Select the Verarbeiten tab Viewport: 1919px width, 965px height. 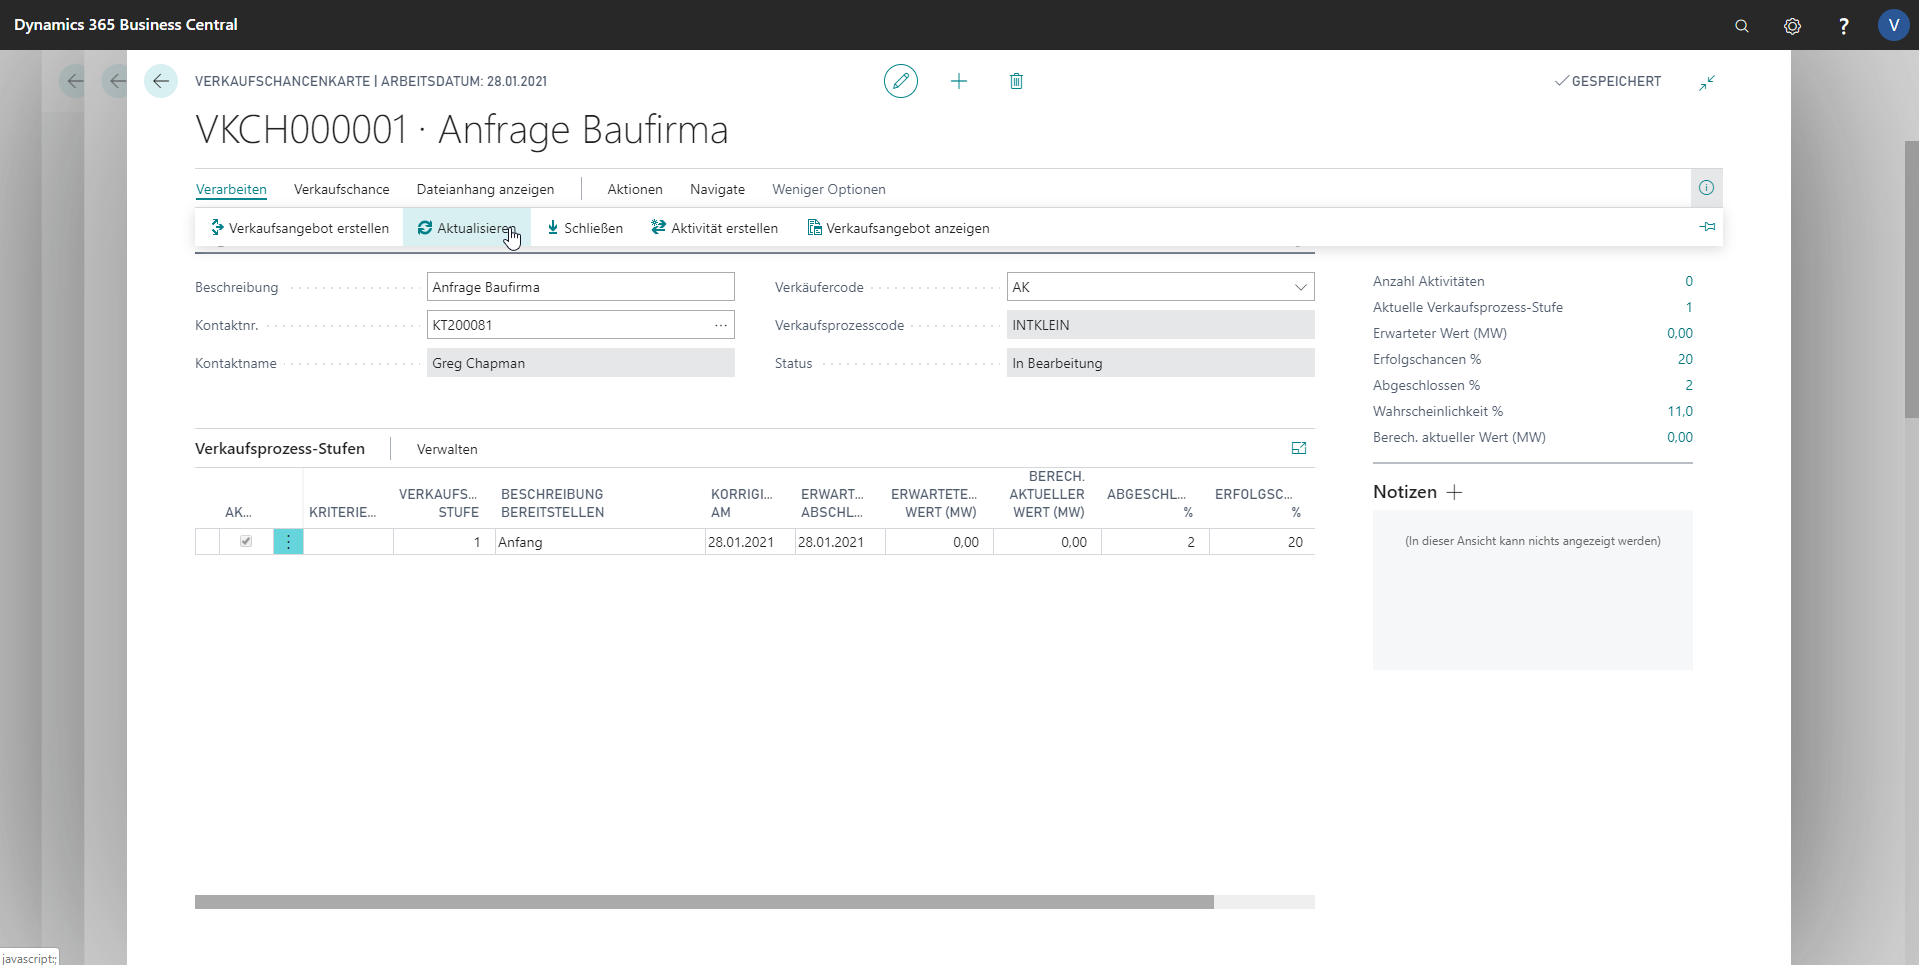(231, 189)
